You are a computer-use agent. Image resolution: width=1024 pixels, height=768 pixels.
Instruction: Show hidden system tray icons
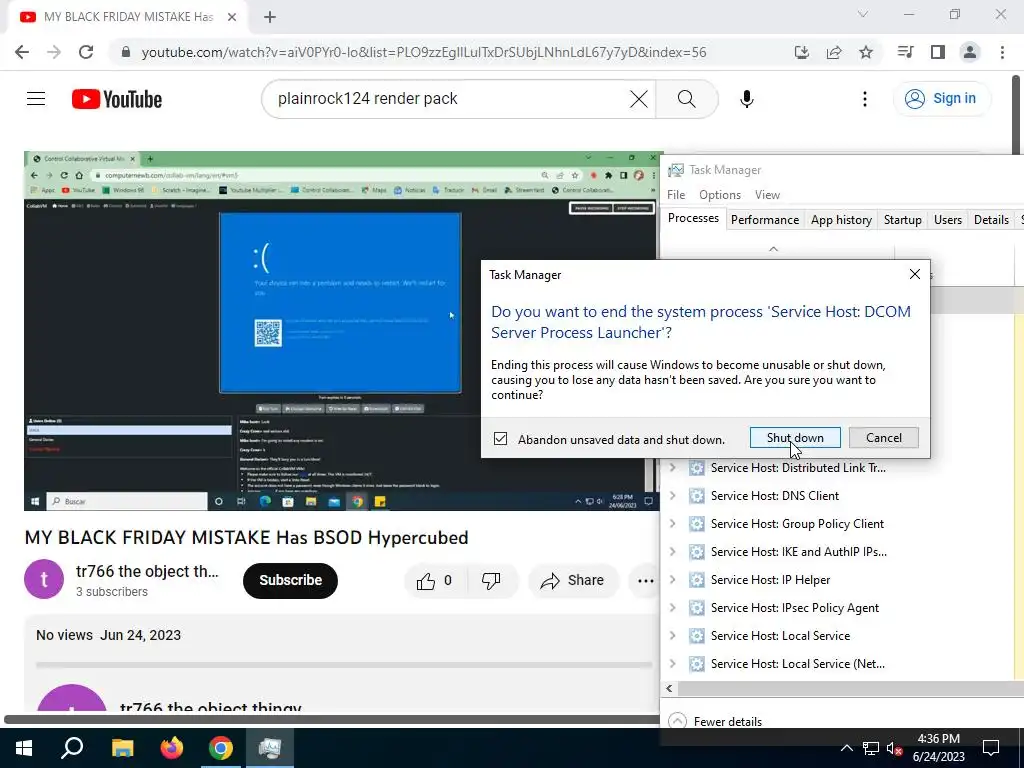click(846, 748)
